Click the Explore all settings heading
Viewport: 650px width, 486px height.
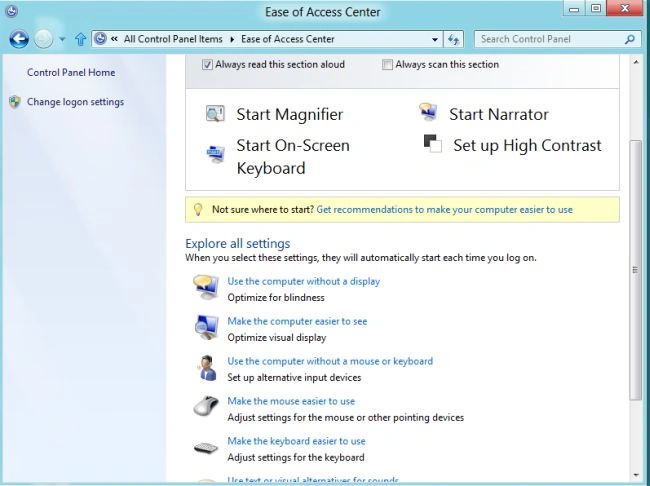pos(238,243)
